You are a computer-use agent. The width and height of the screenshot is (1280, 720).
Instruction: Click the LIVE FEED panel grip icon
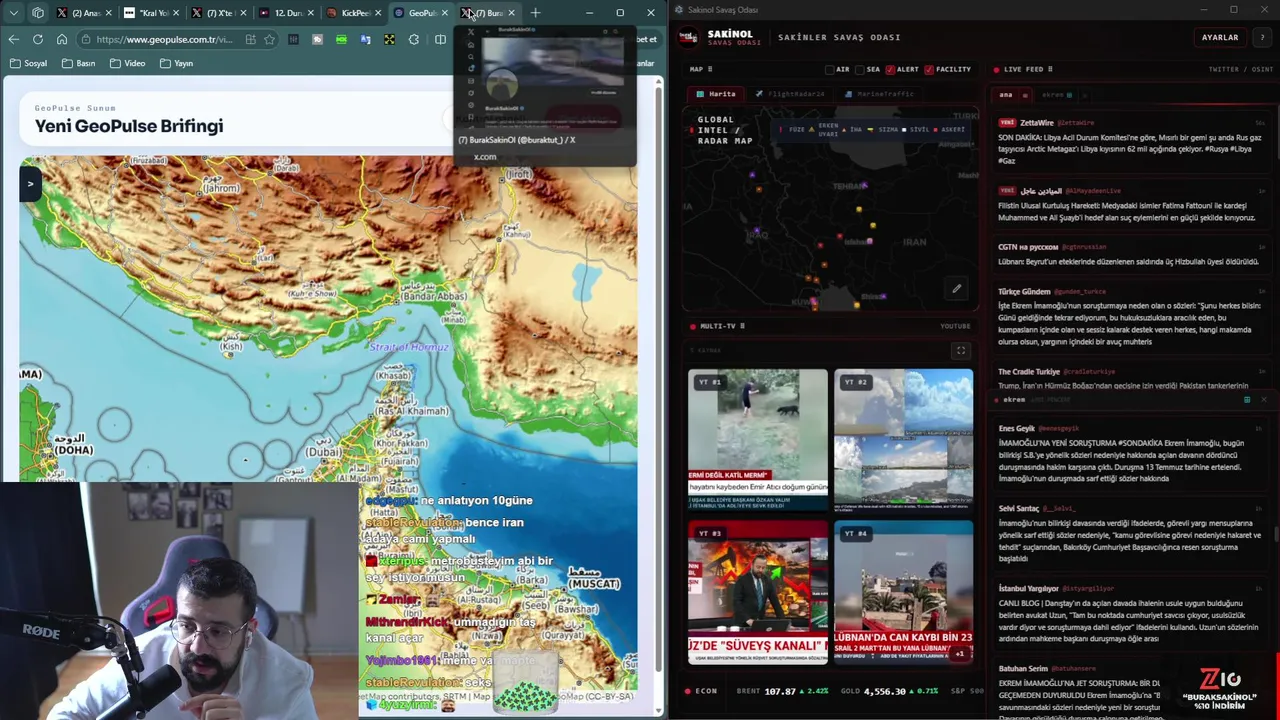point(1050,69)
